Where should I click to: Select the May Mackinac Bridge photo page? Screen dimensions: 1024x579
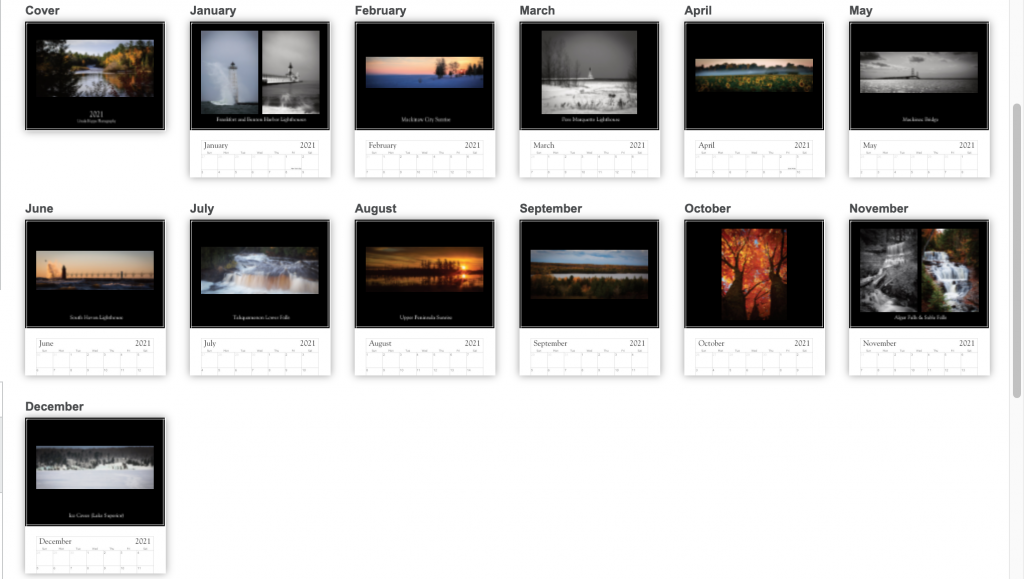coord(918,76)
